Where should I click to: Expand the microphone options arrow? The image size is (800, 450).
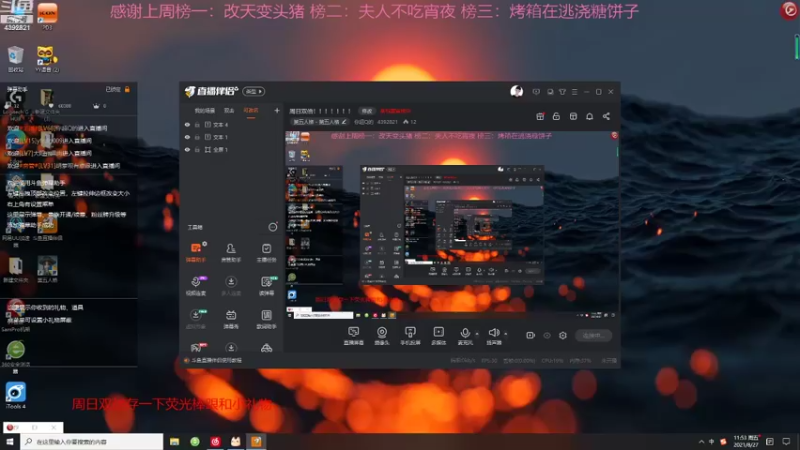[x=477, y=334]
